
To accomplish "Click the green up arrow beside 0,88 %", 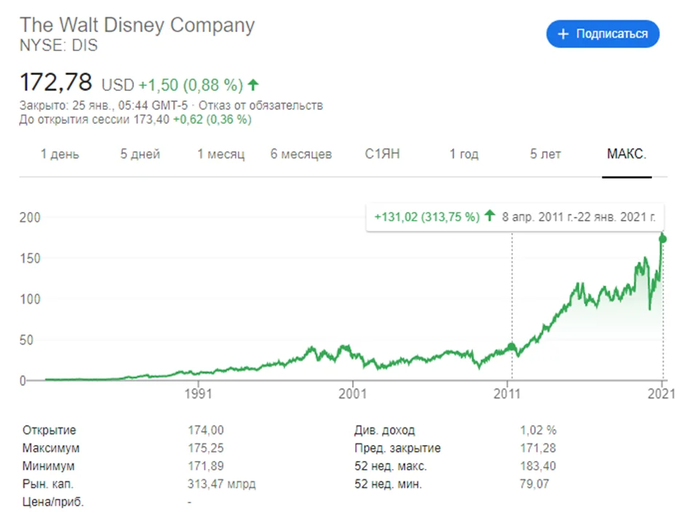I will pos(253,84).
